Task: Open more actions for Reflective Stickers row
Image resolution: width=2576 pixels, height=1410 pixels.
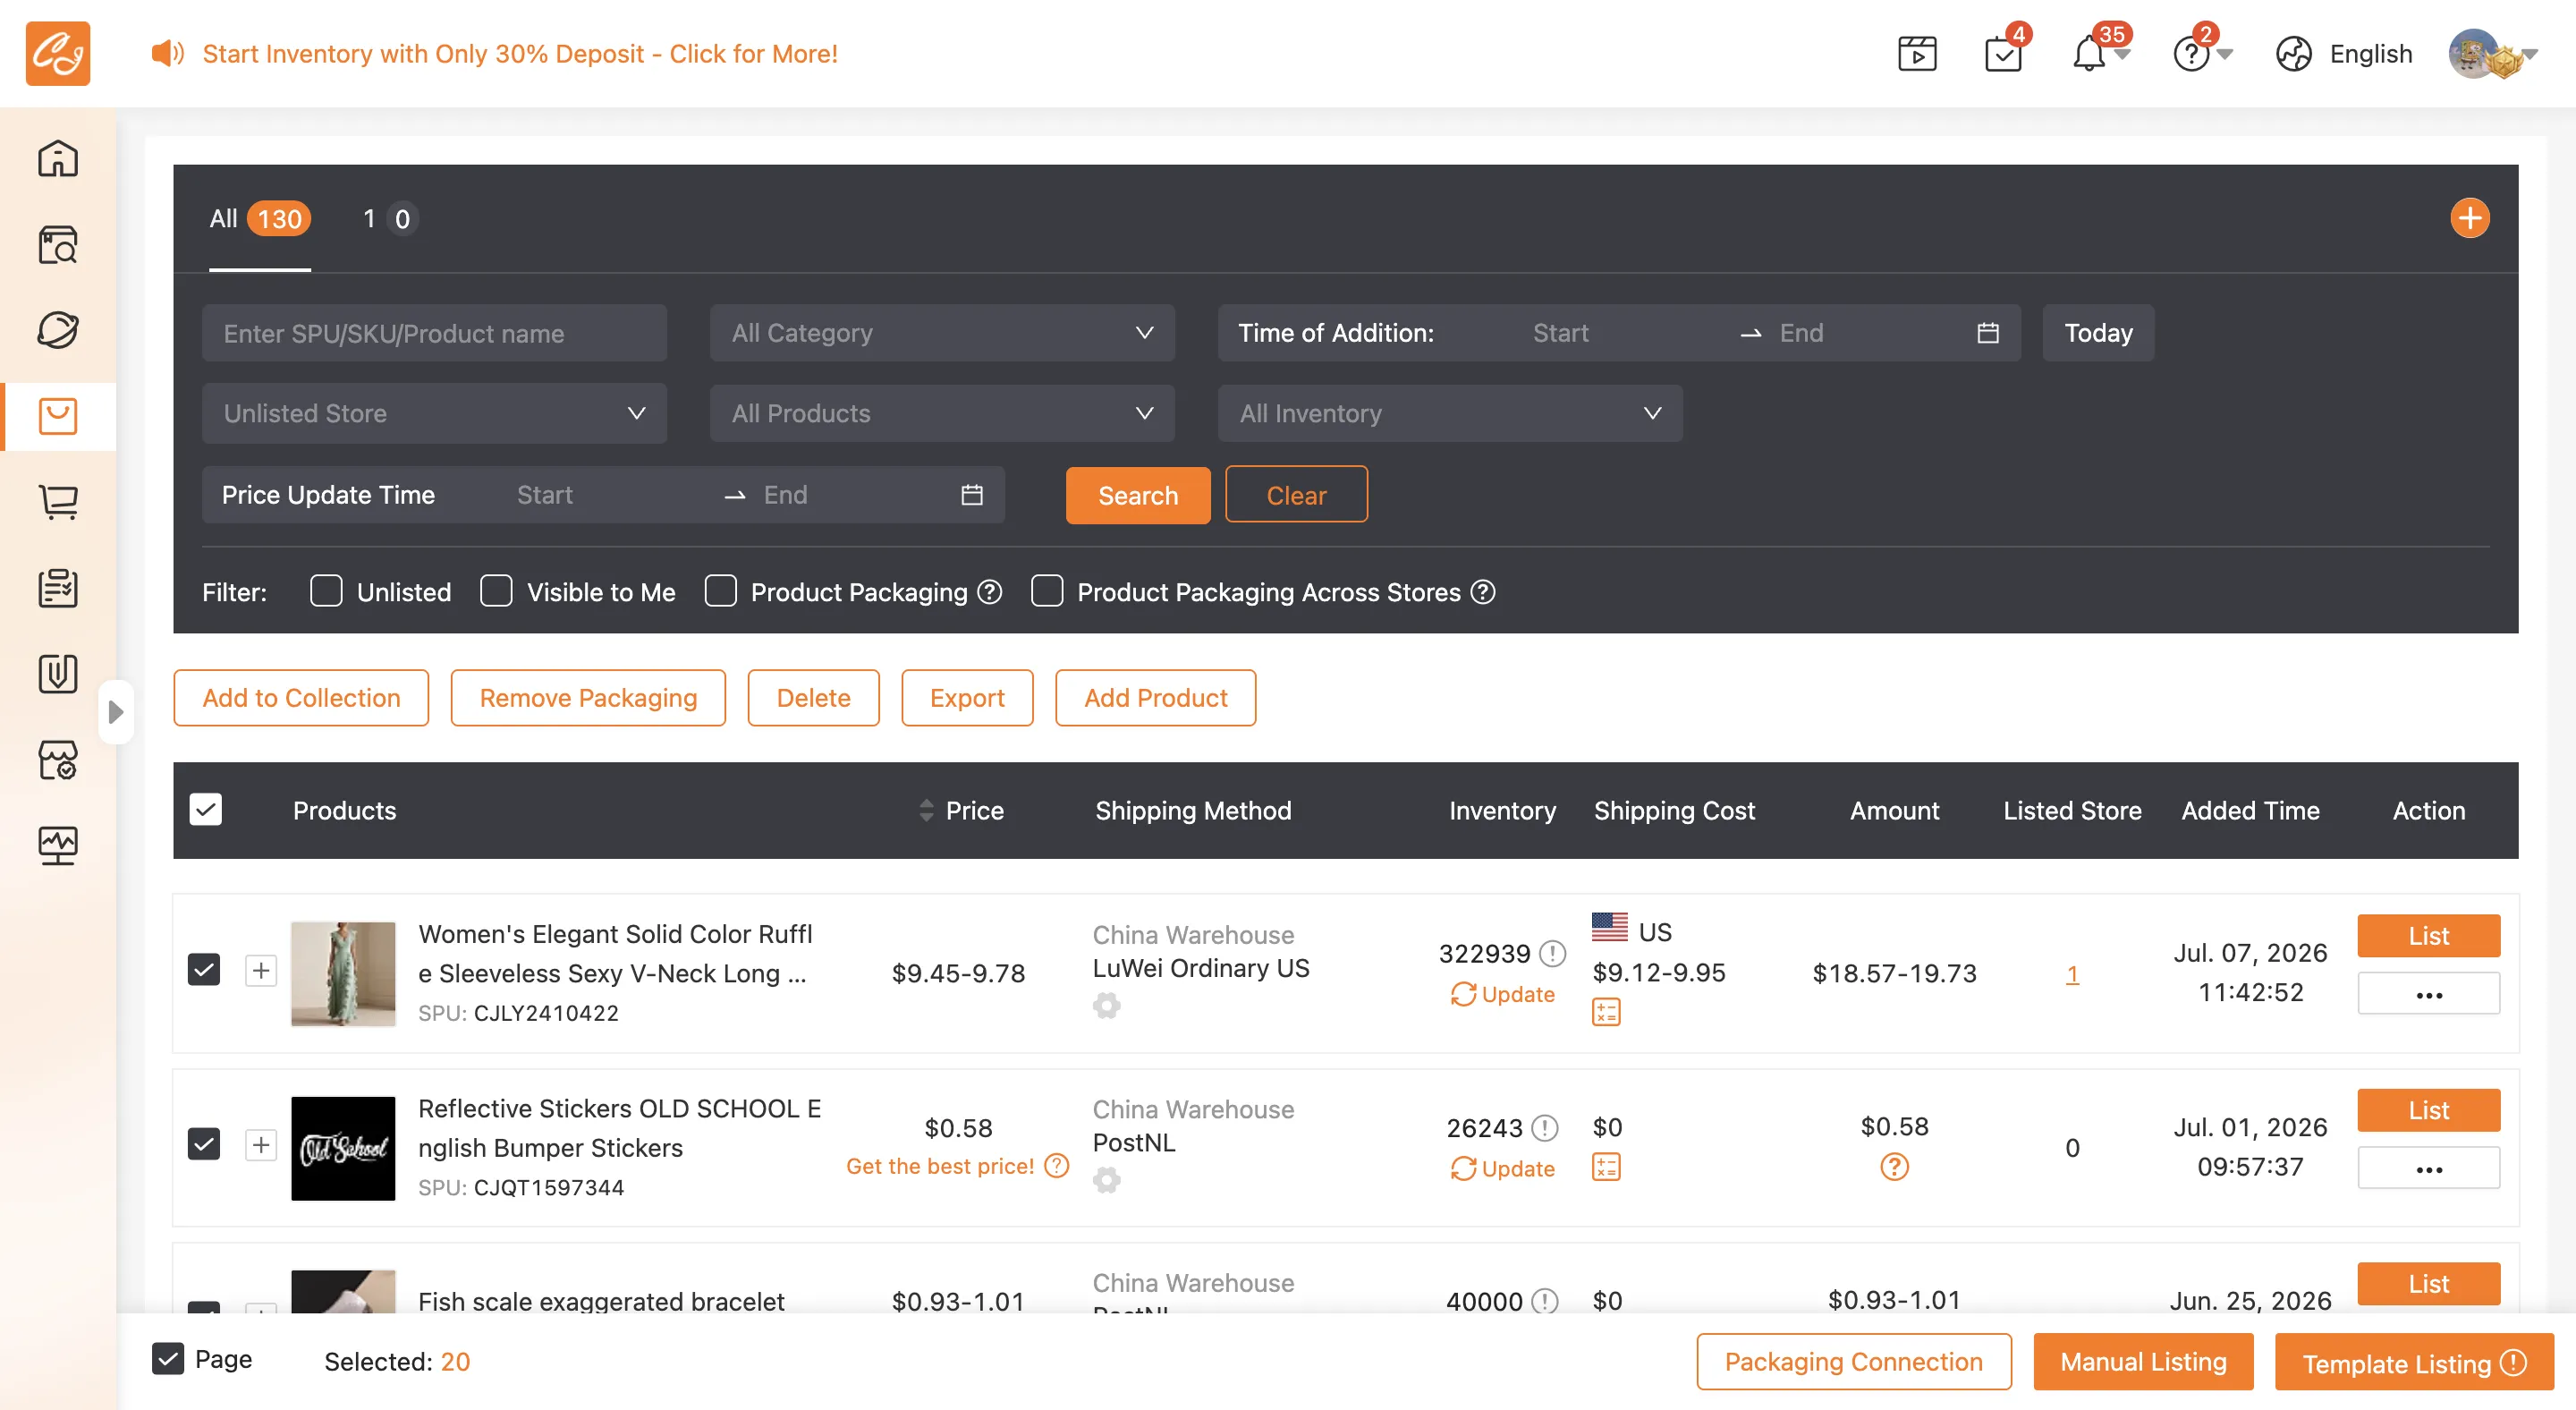Action: 2428,1167
